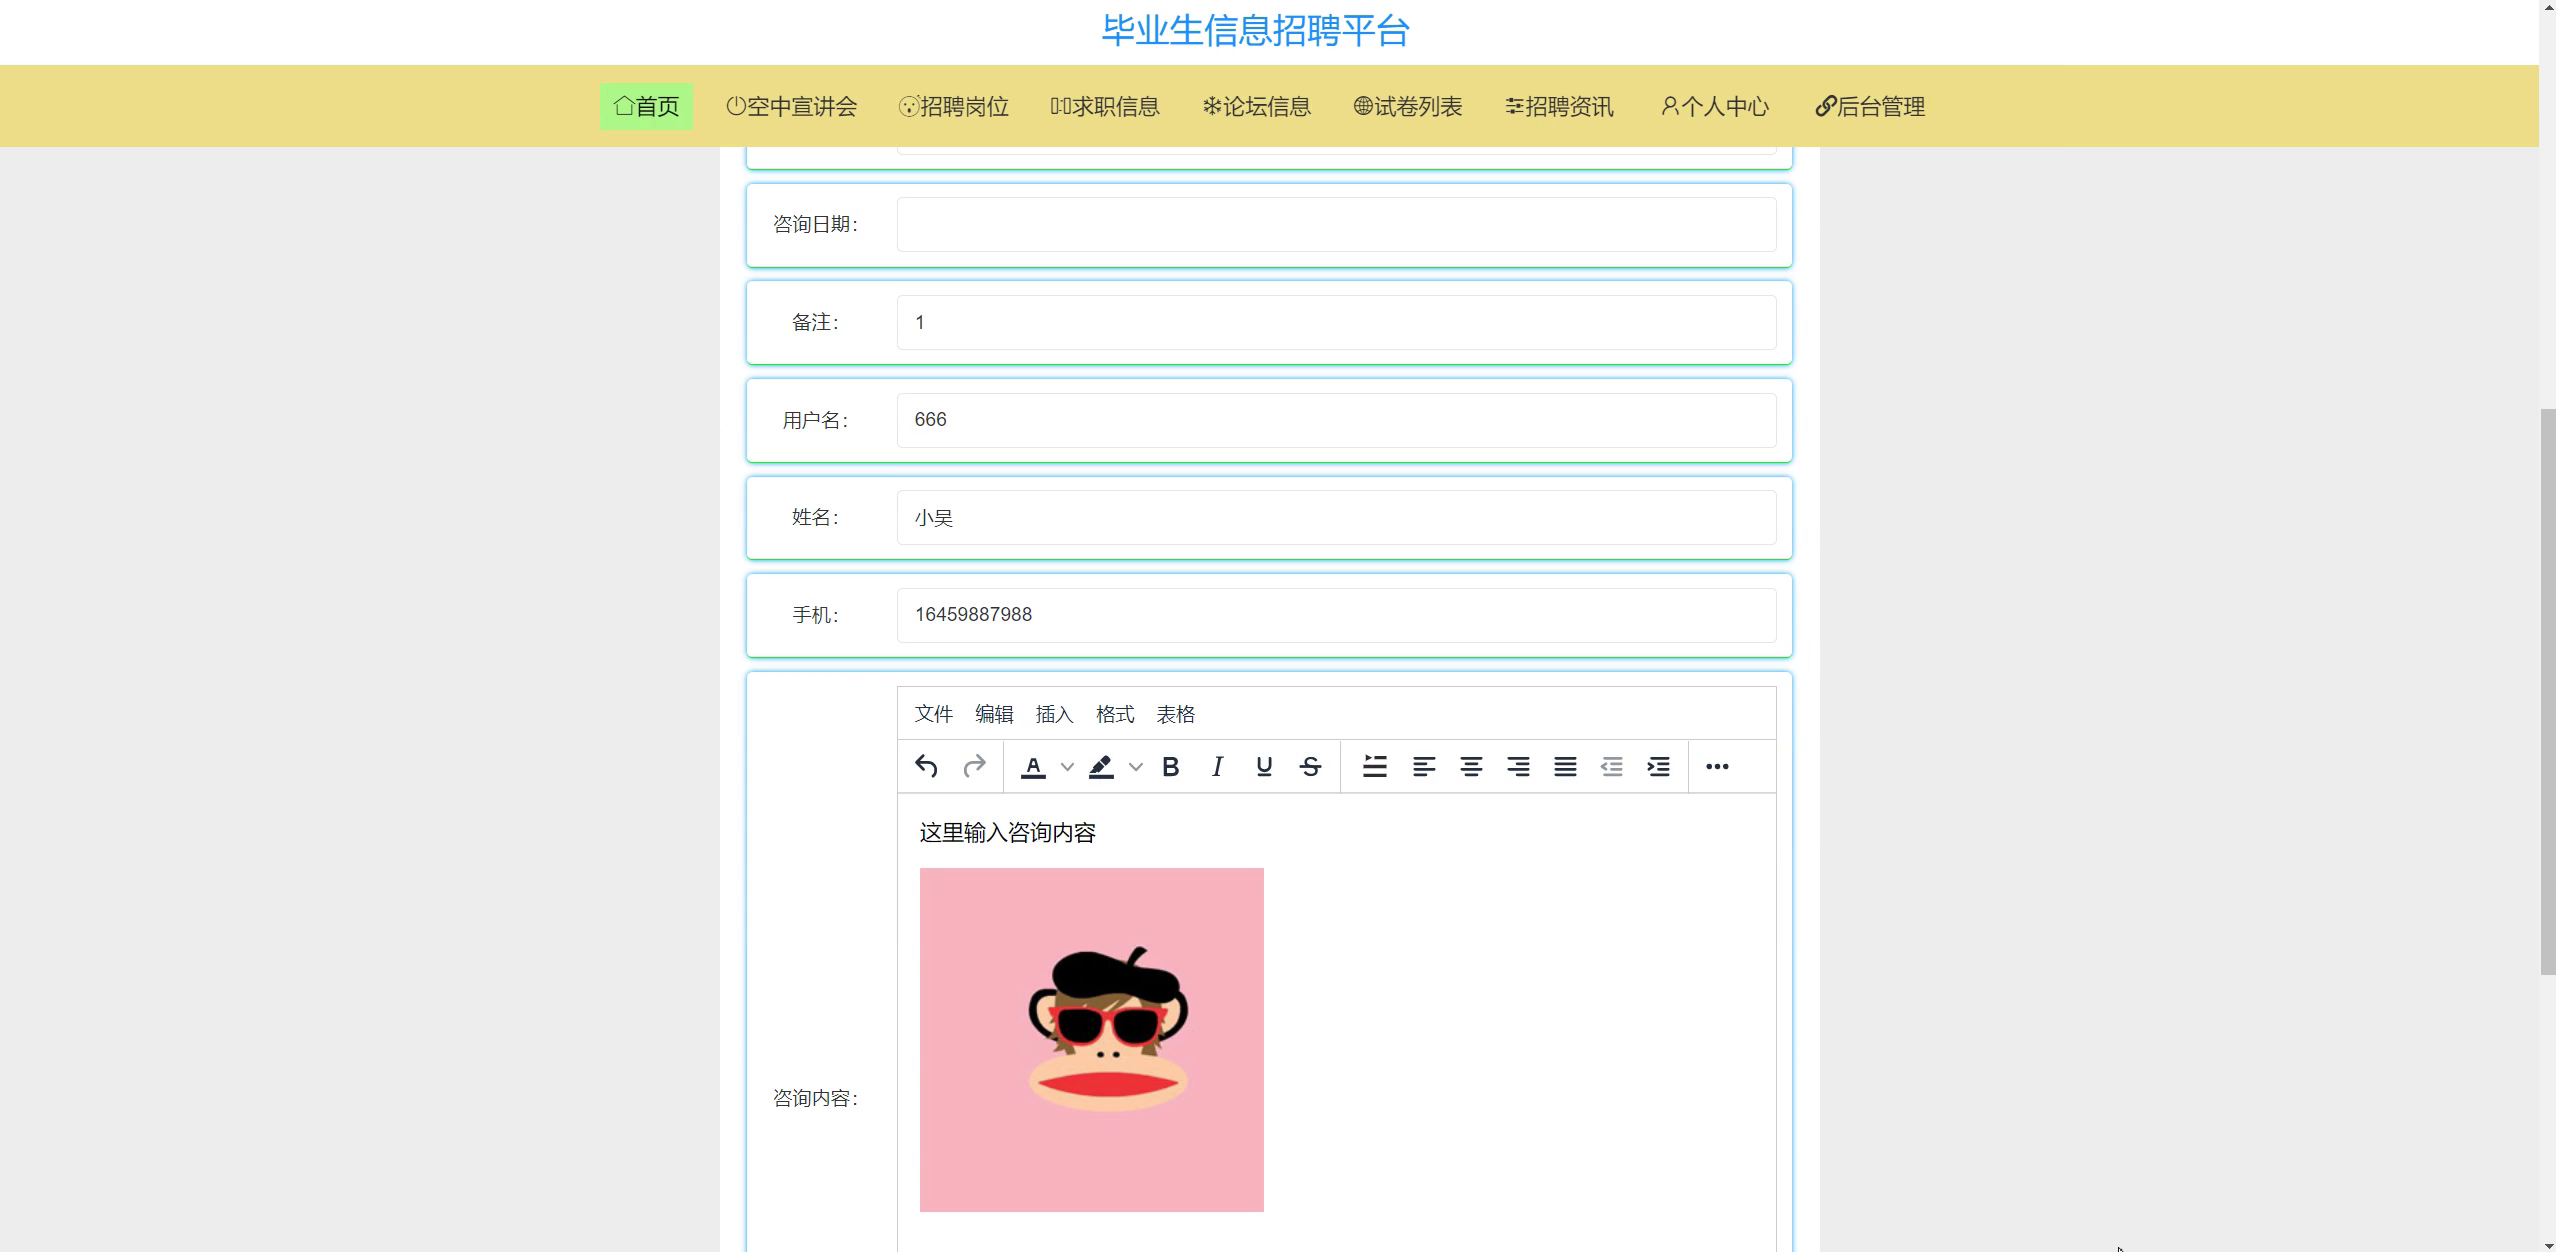The height and width of the screenshot is (1252, 2556).
Task: Open the text color dropdown arrow
Action: pos(1067,767)
